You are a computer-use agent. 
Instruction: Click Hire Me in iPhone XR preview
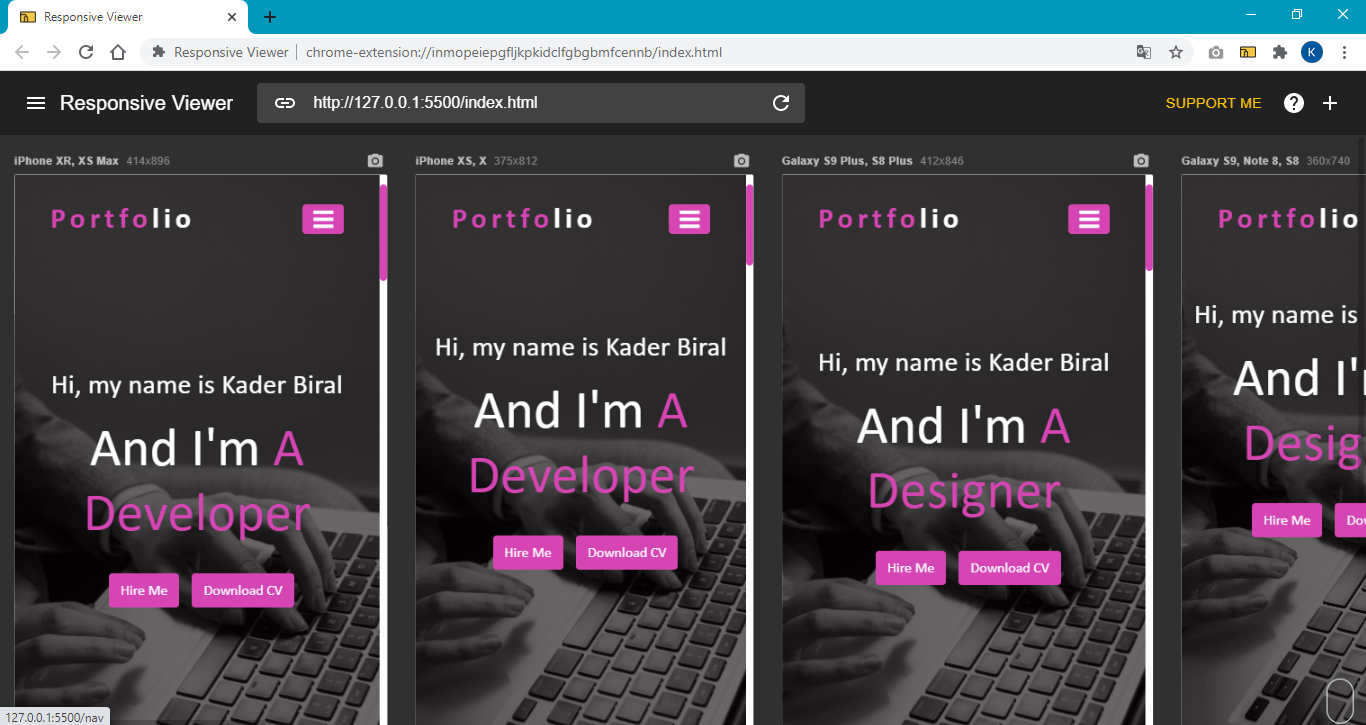point(144,591)
